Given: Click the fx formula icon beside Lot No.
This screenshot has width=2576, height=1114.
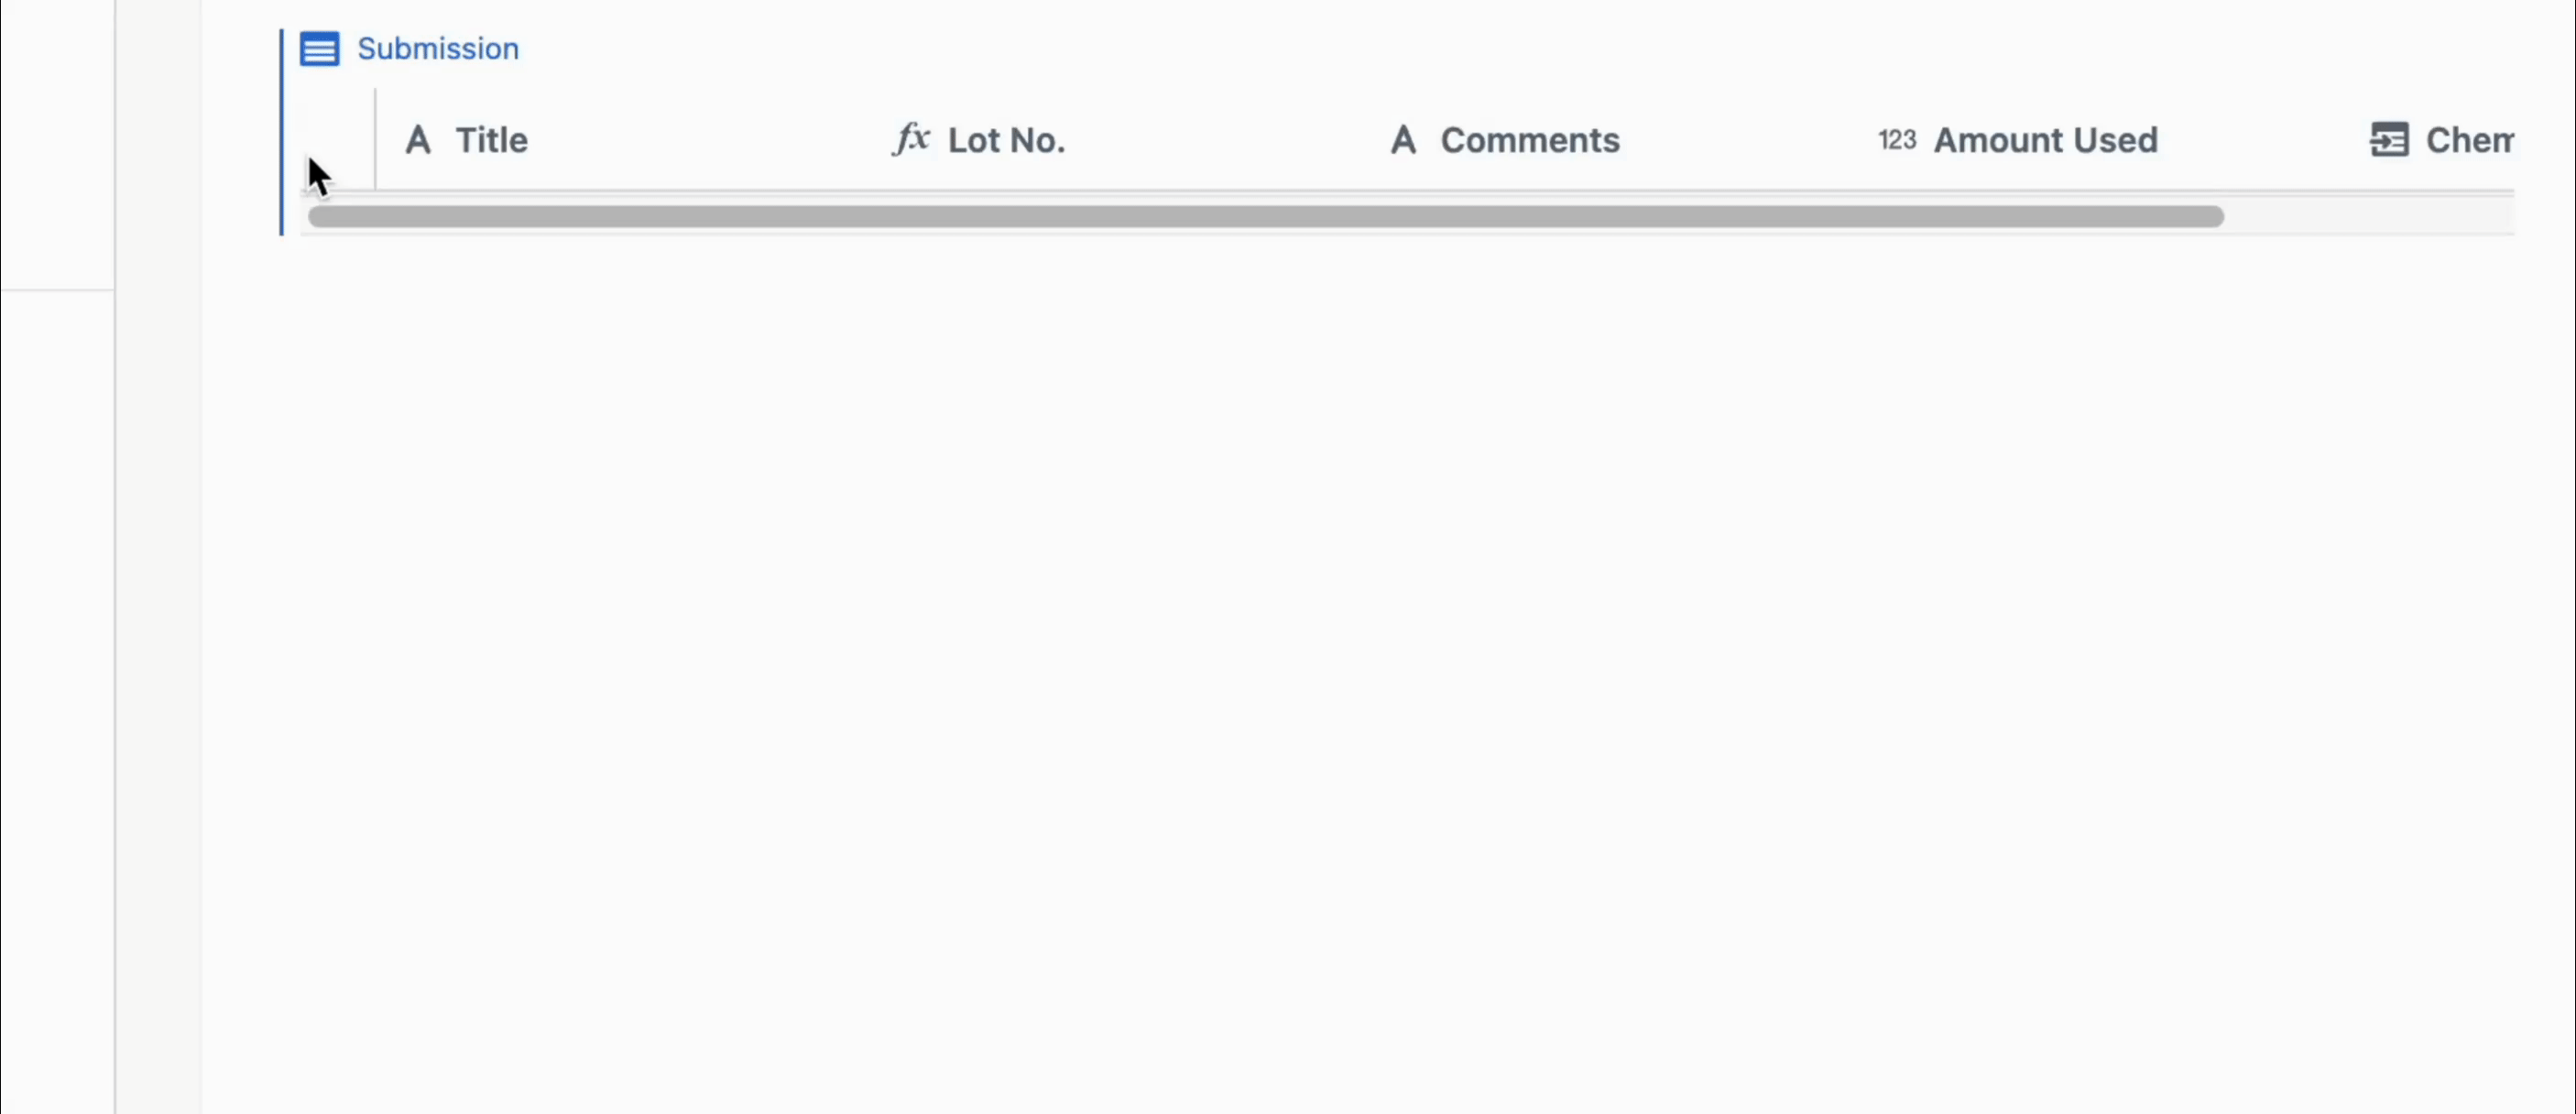Looking at the screenshot, I should (x=911, y=139).
